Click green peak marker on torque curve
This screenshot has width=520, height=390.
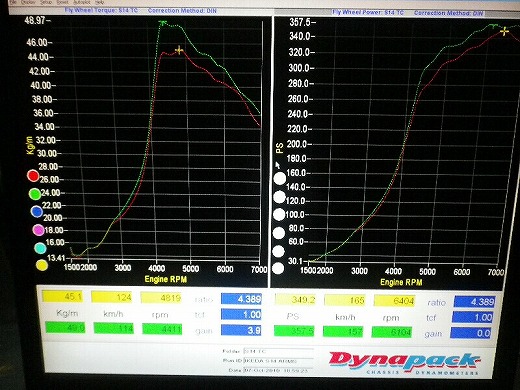coord(163,23)
